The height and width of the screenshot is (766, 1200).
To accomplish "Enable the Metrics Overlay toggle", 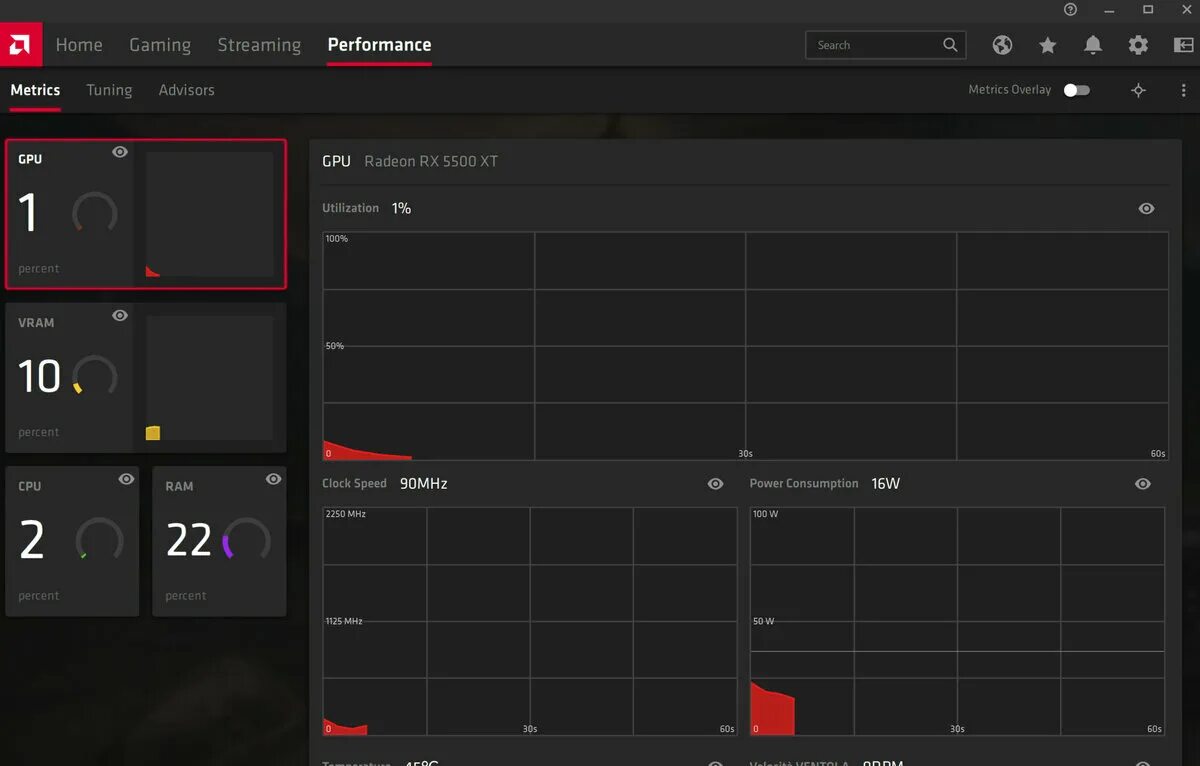I will [x=1077, y=89].
